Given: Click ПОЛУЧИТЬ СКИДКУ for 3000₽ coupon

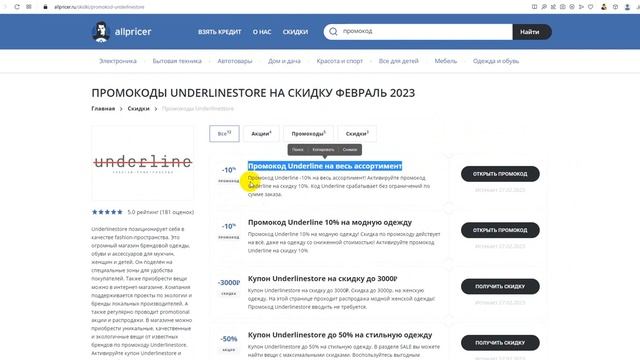Looking at the screenshot, I should click(500, 287).
